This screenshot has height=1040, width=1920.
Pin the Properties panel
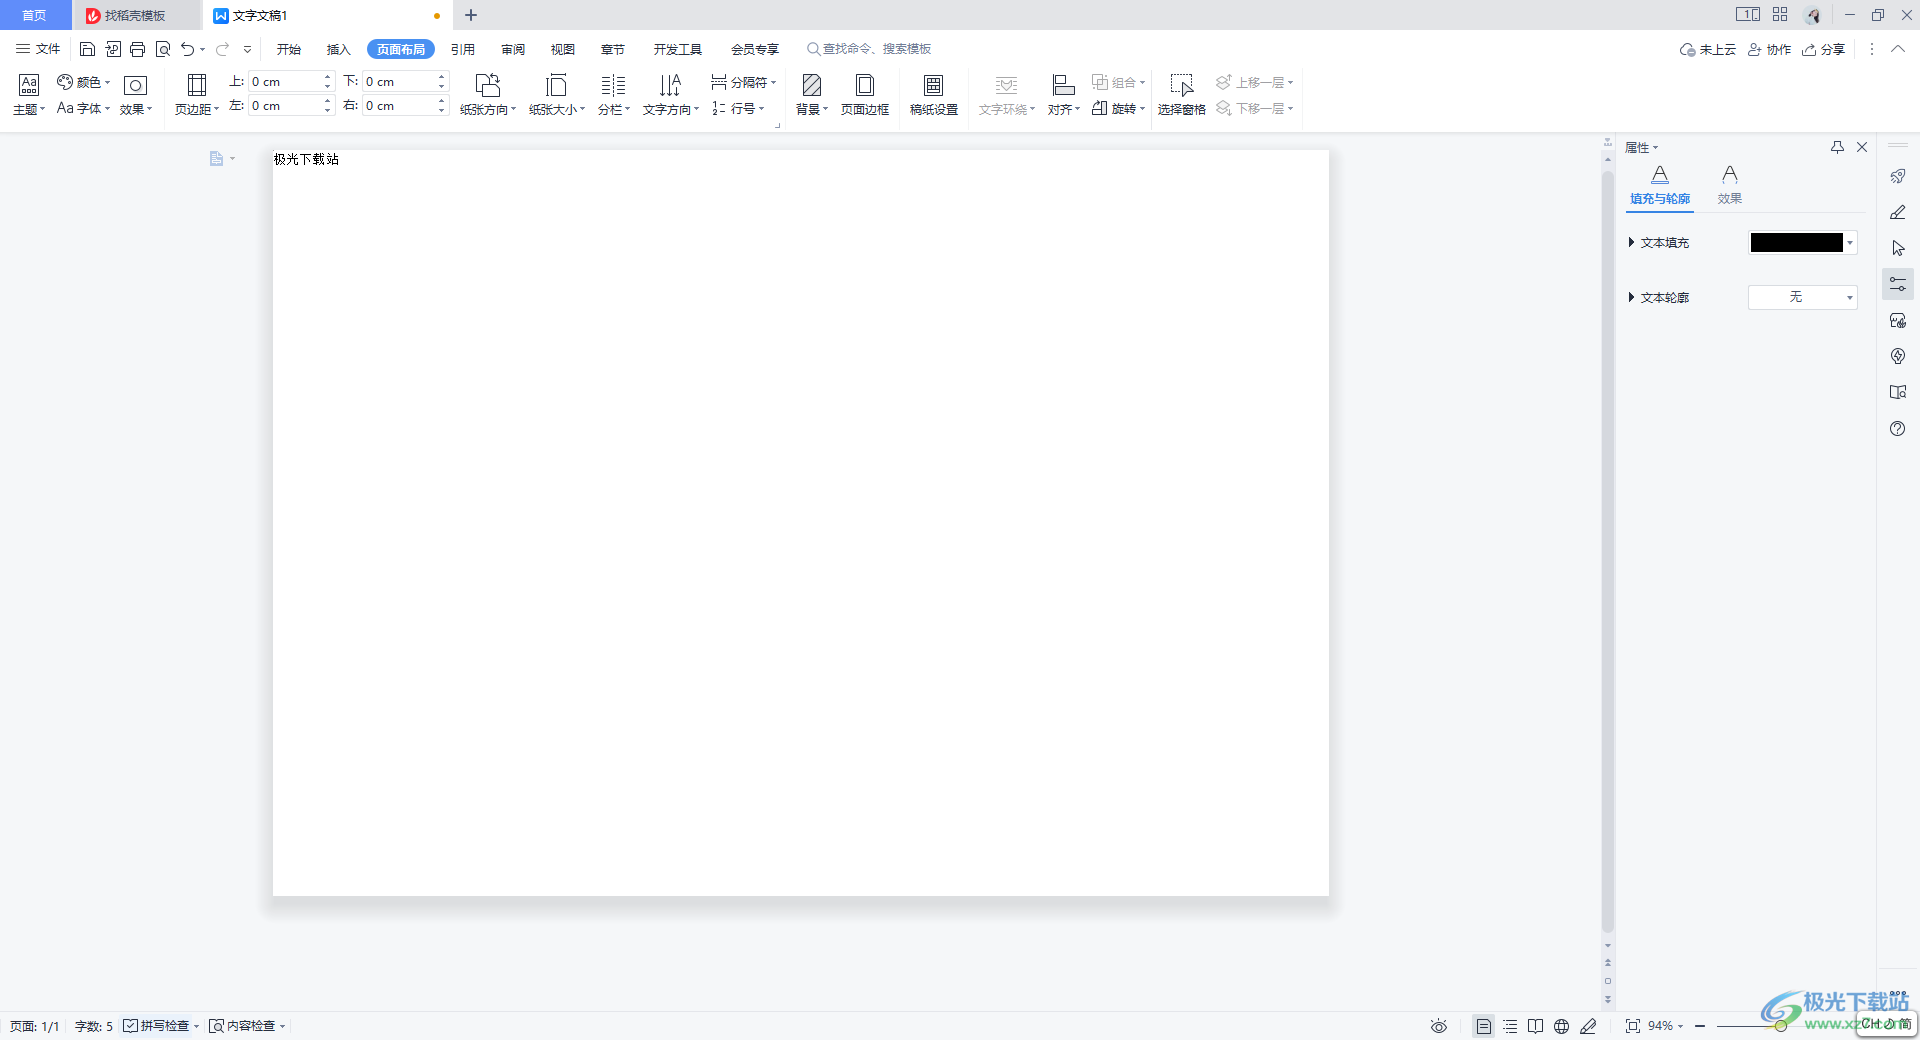pyautogui.click(x=1837, y=147)
